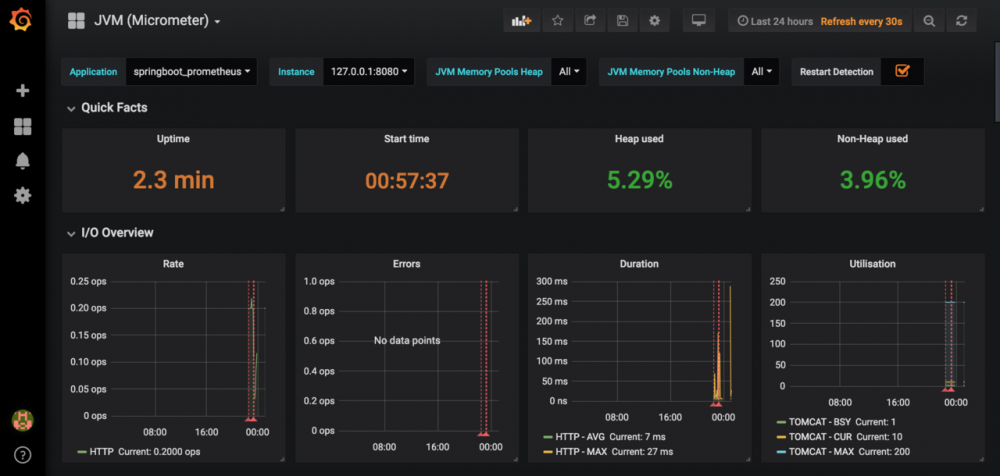Star this dashboard as favorite
1000x476 pixels.
click(x=558, y=21)
